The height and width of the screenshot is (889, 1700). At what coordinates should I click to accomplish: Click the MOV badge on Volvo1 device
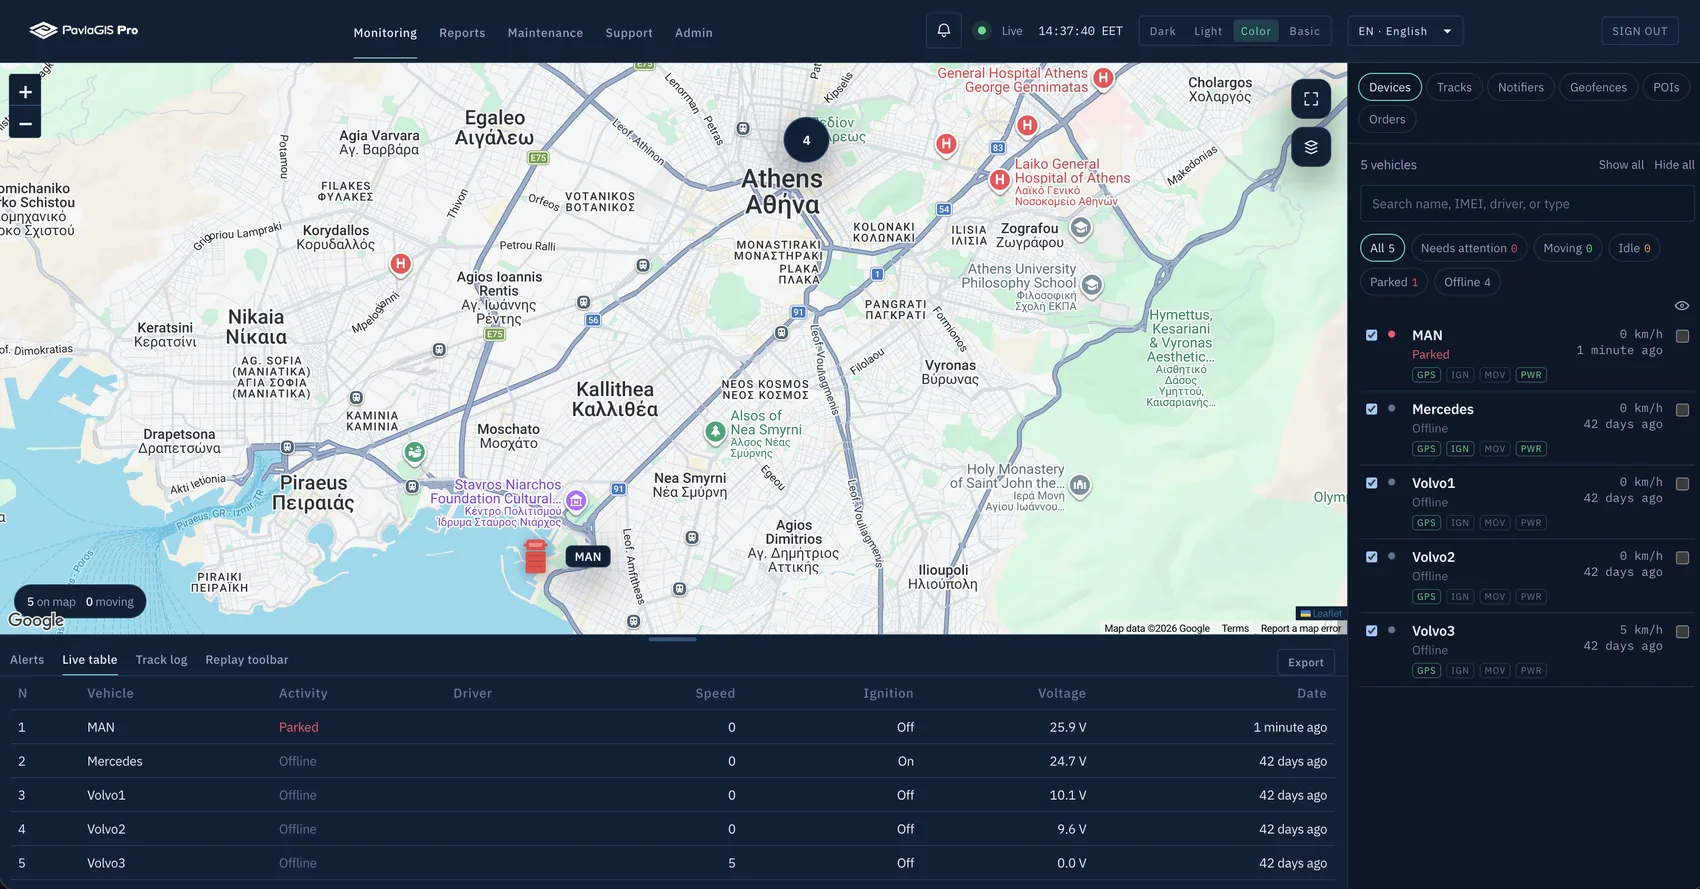[1495, 523]
